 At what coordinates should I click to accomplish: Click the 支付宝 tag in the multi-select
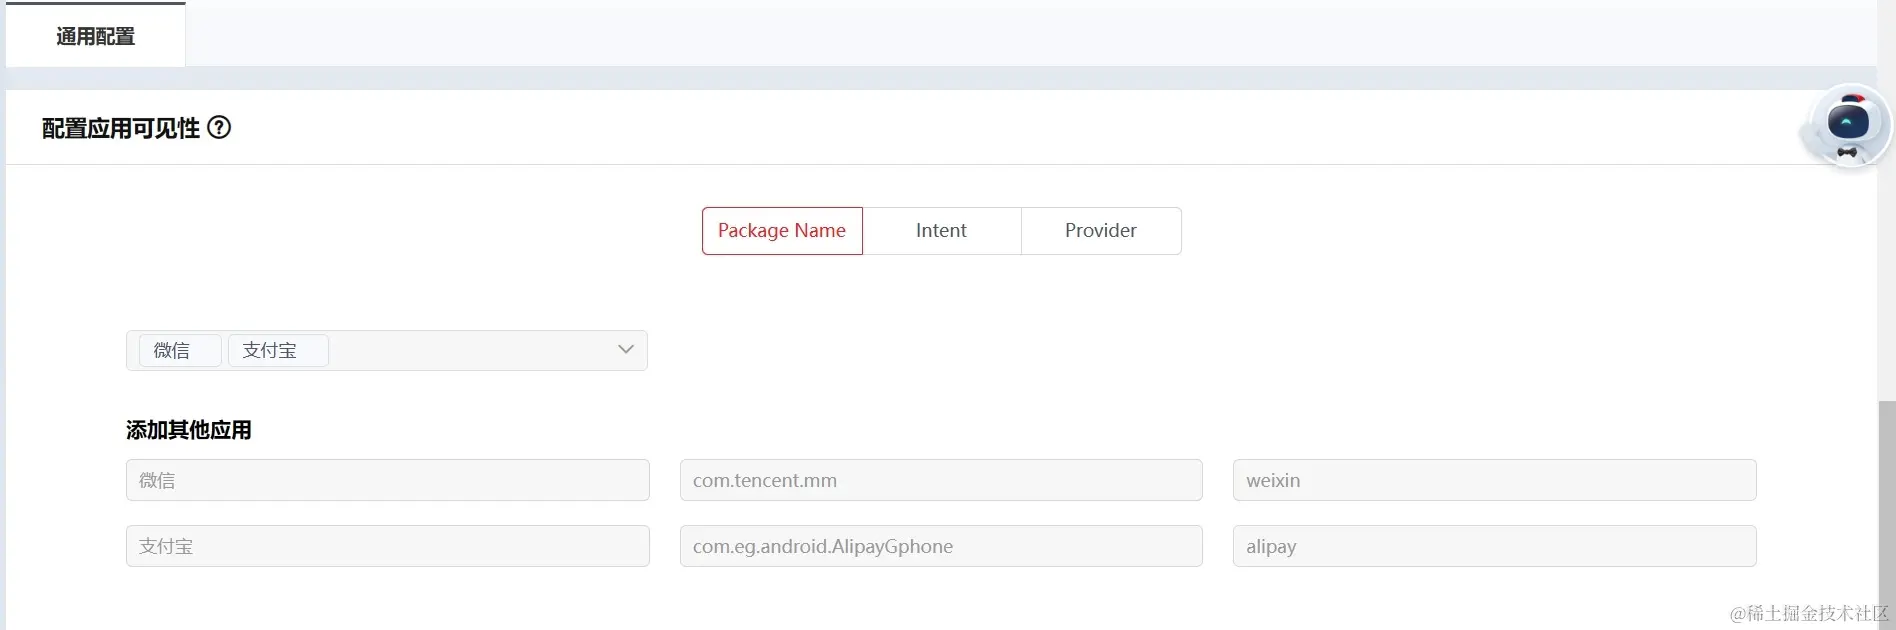pyautogui.click(x=270, y=351)
